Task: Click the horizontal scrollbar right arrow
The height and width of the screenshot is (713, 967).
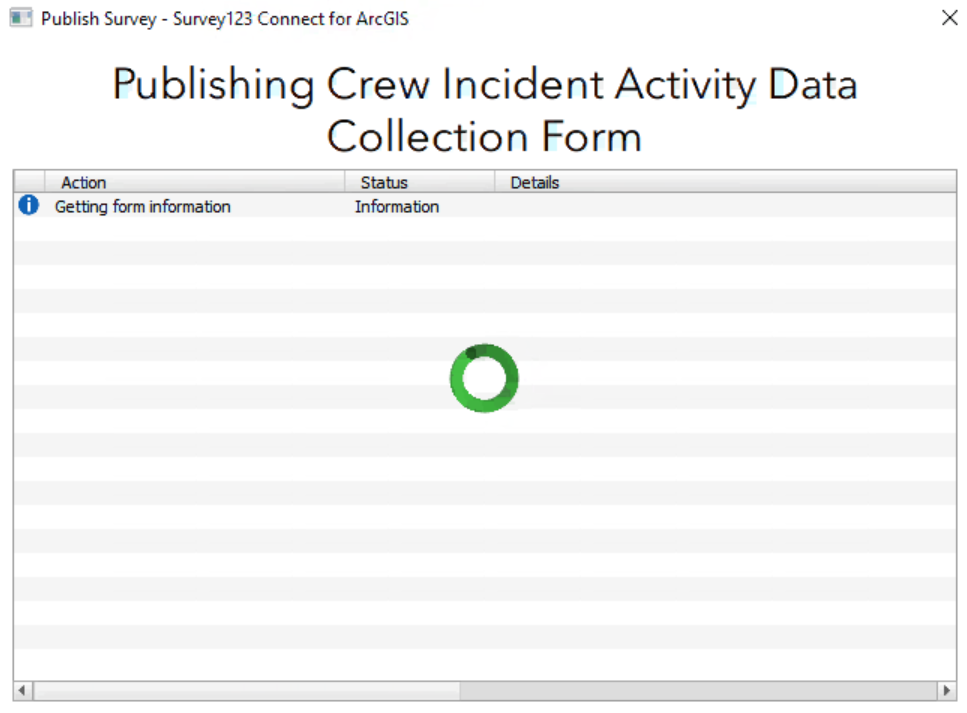Action: click(x=947, y=691)
